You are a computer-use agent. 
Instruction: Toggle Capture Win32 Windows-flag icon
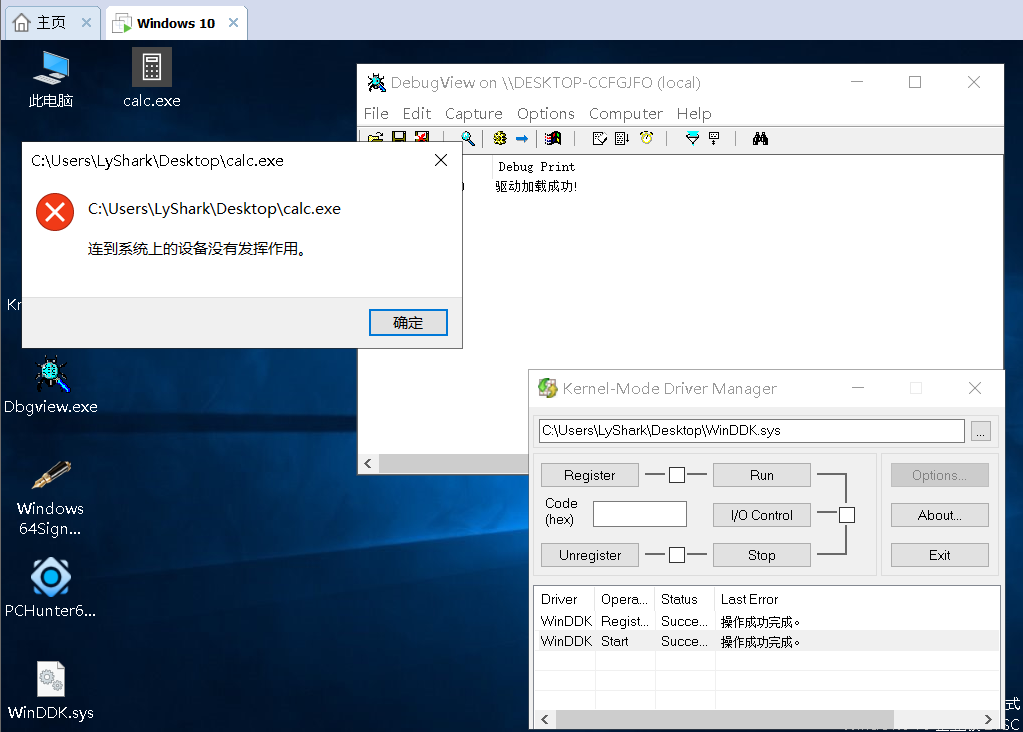pos(553,138)
